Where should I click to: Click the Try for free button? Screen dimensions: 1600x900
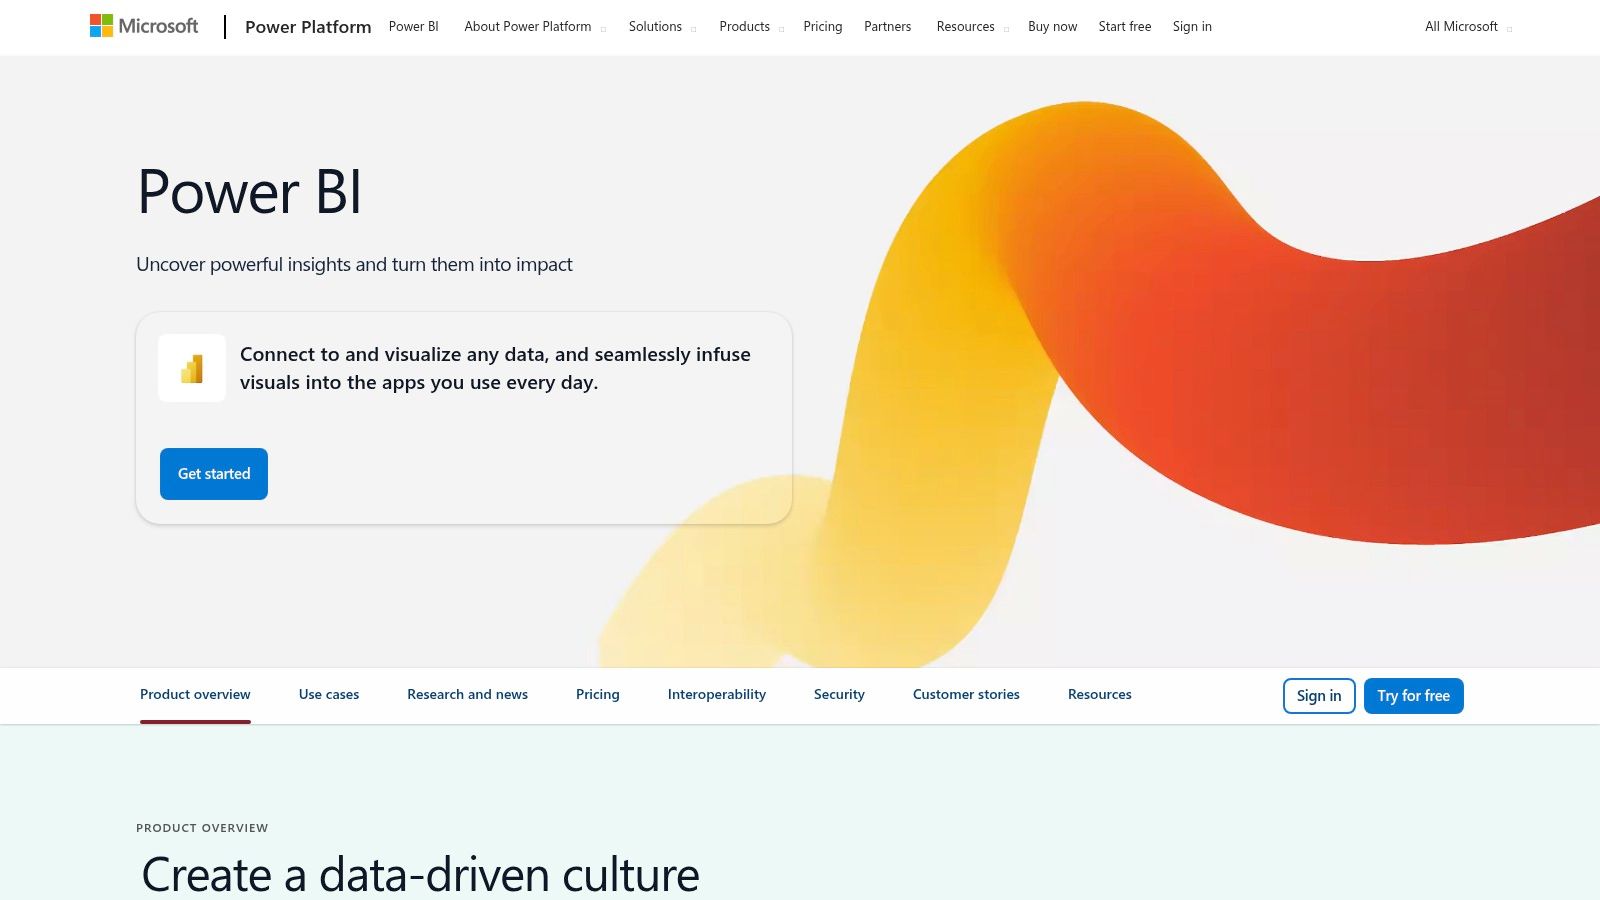click(x=1413, y=695)
